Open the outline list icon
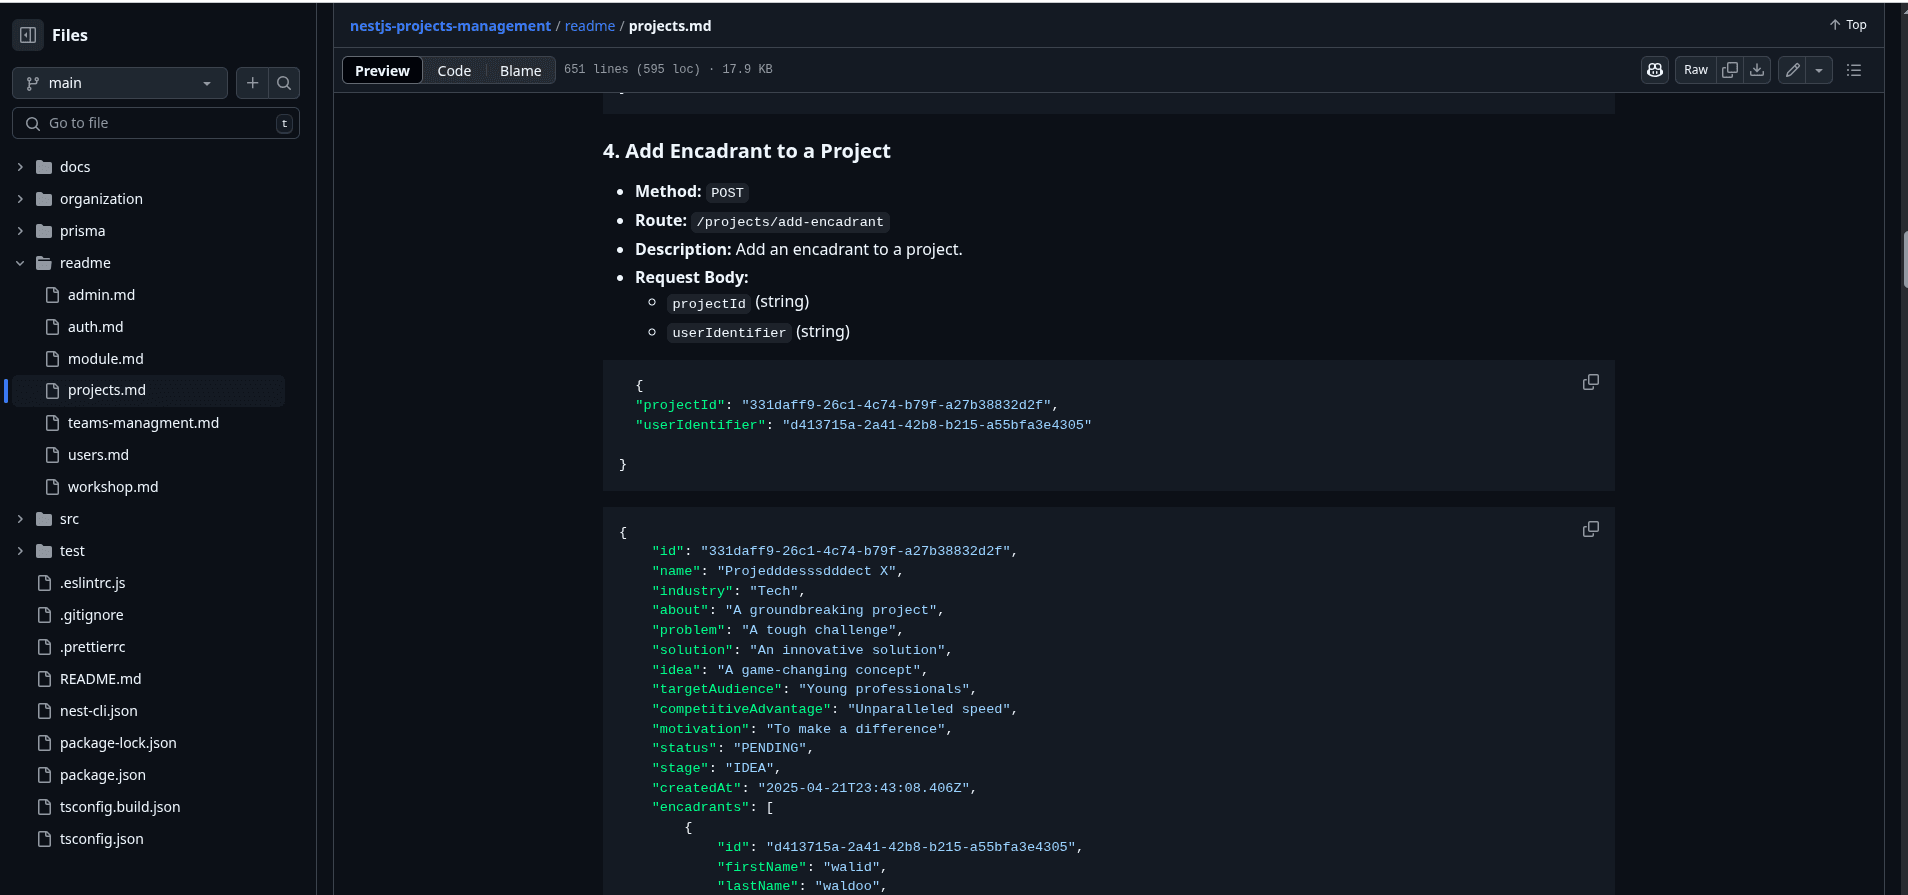This screenshot has width=1908, height=895. pos(1854,70)
